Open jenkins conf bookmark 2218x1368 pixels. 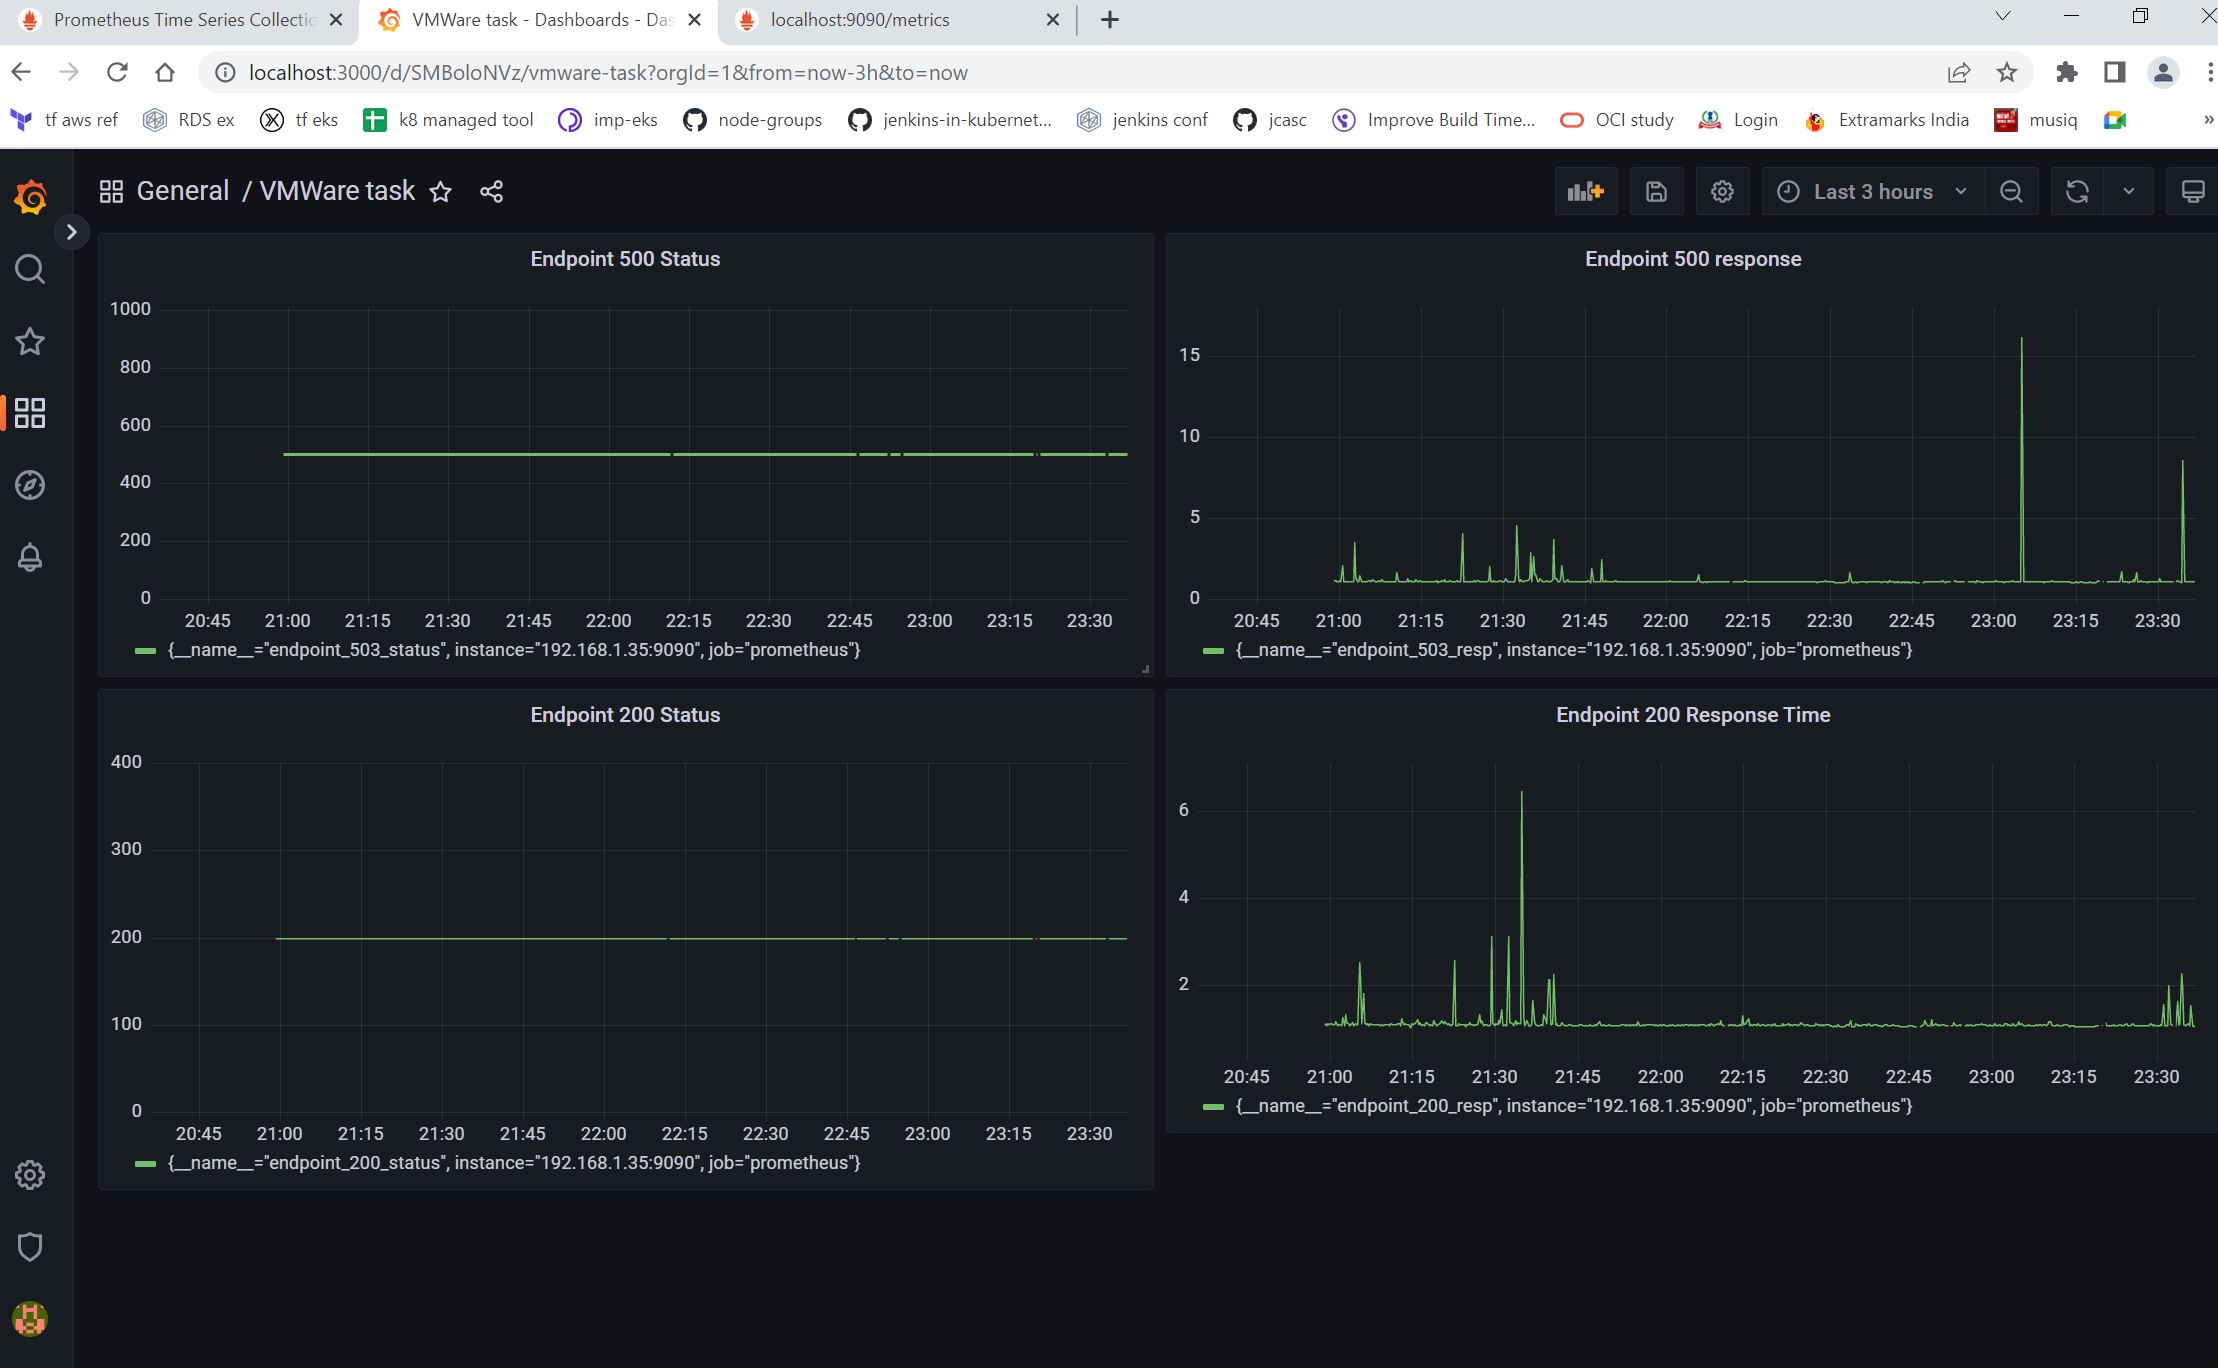(x=1142, y=120)
